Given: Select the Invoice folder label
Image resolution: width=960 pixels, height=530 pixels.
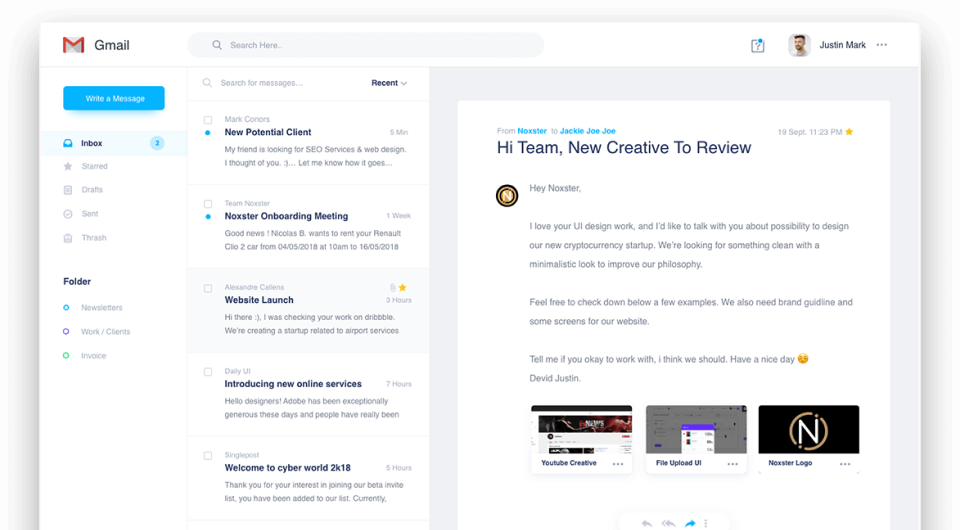Looking at the screenshot, I should pyautogui.click(x=94, y=356).
